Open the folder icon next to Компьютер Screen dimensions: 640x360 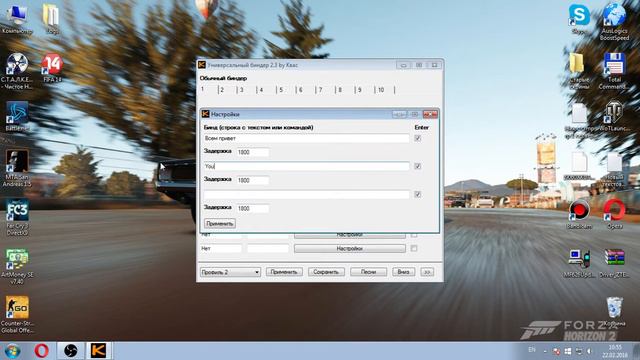[51, 19]
